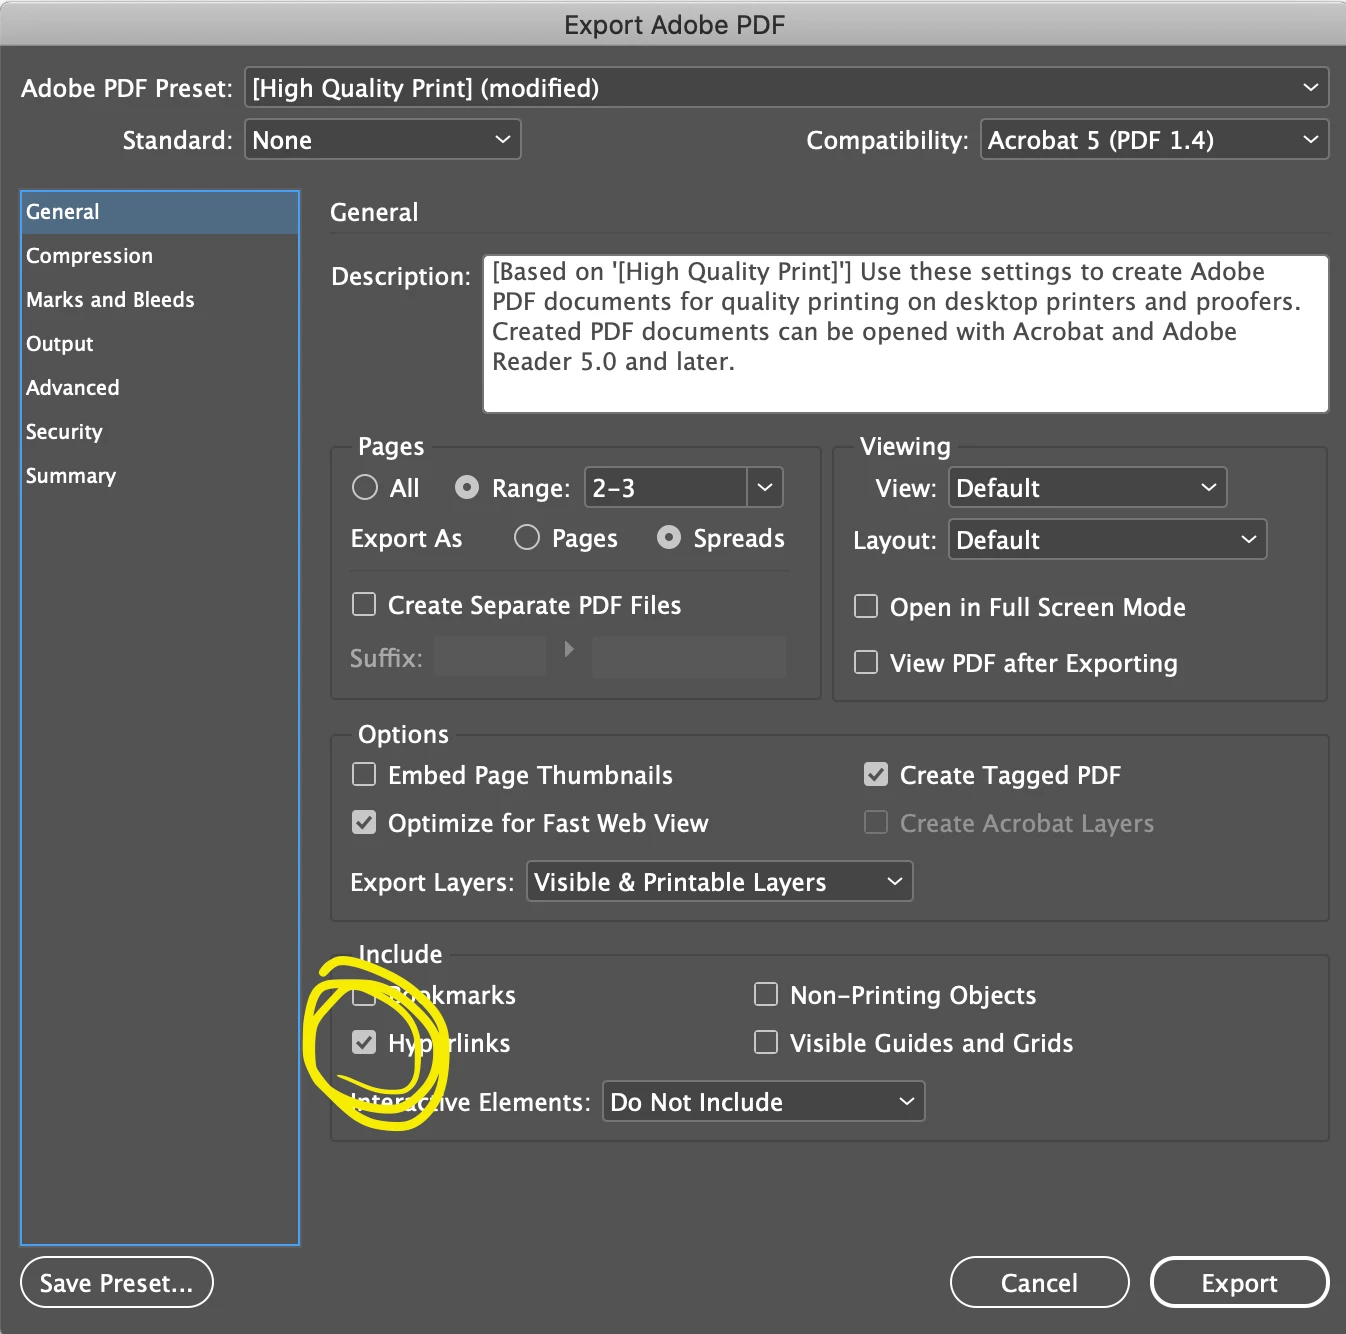Select General in the sidebar list
The height and width of the screenshot is (1334, 1346).
(x=160, y=212)
